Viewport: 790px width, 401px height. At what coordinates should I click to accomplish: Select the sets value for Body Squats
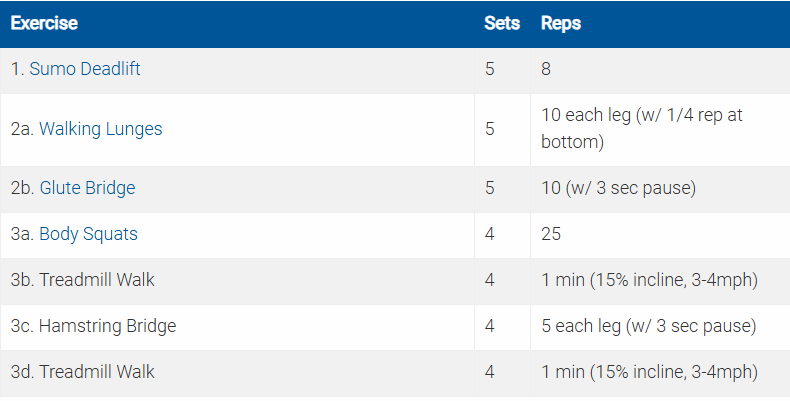(x=489, y=234)
